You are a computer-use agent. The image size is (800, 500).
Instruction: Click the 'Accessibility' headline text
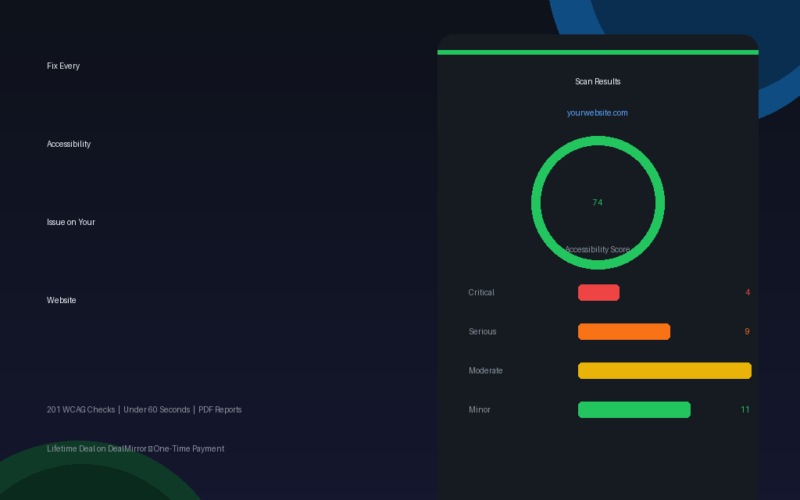(68, 144)
